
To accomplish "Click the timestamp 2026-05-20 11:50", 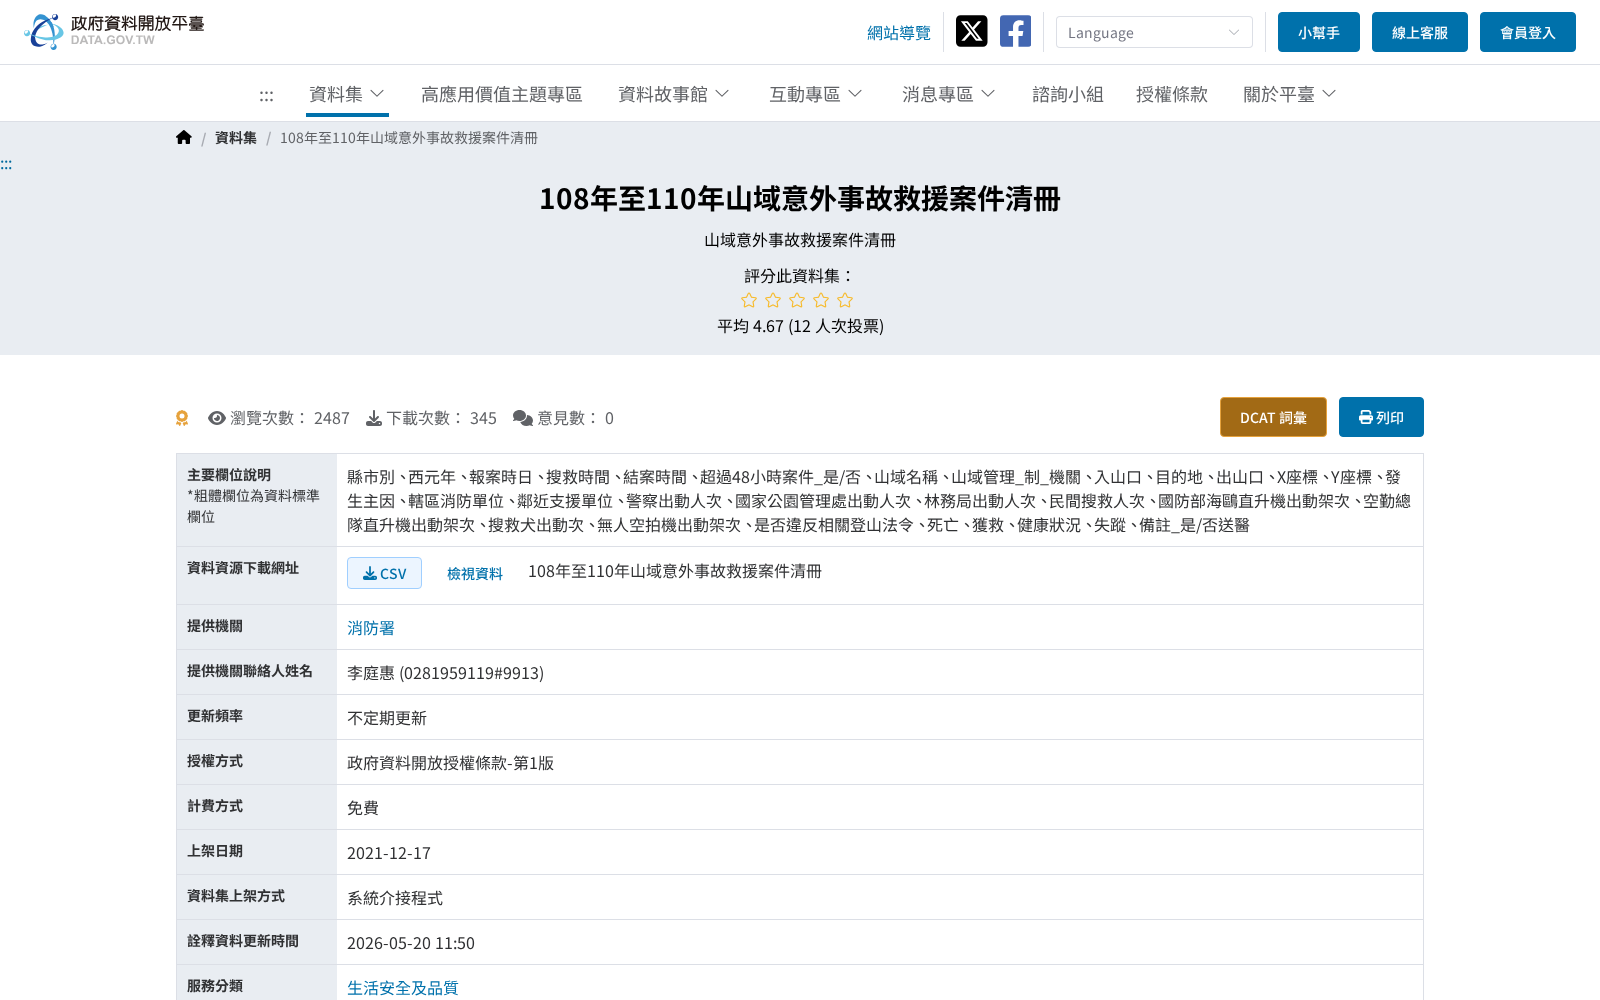I will point(411,943).
